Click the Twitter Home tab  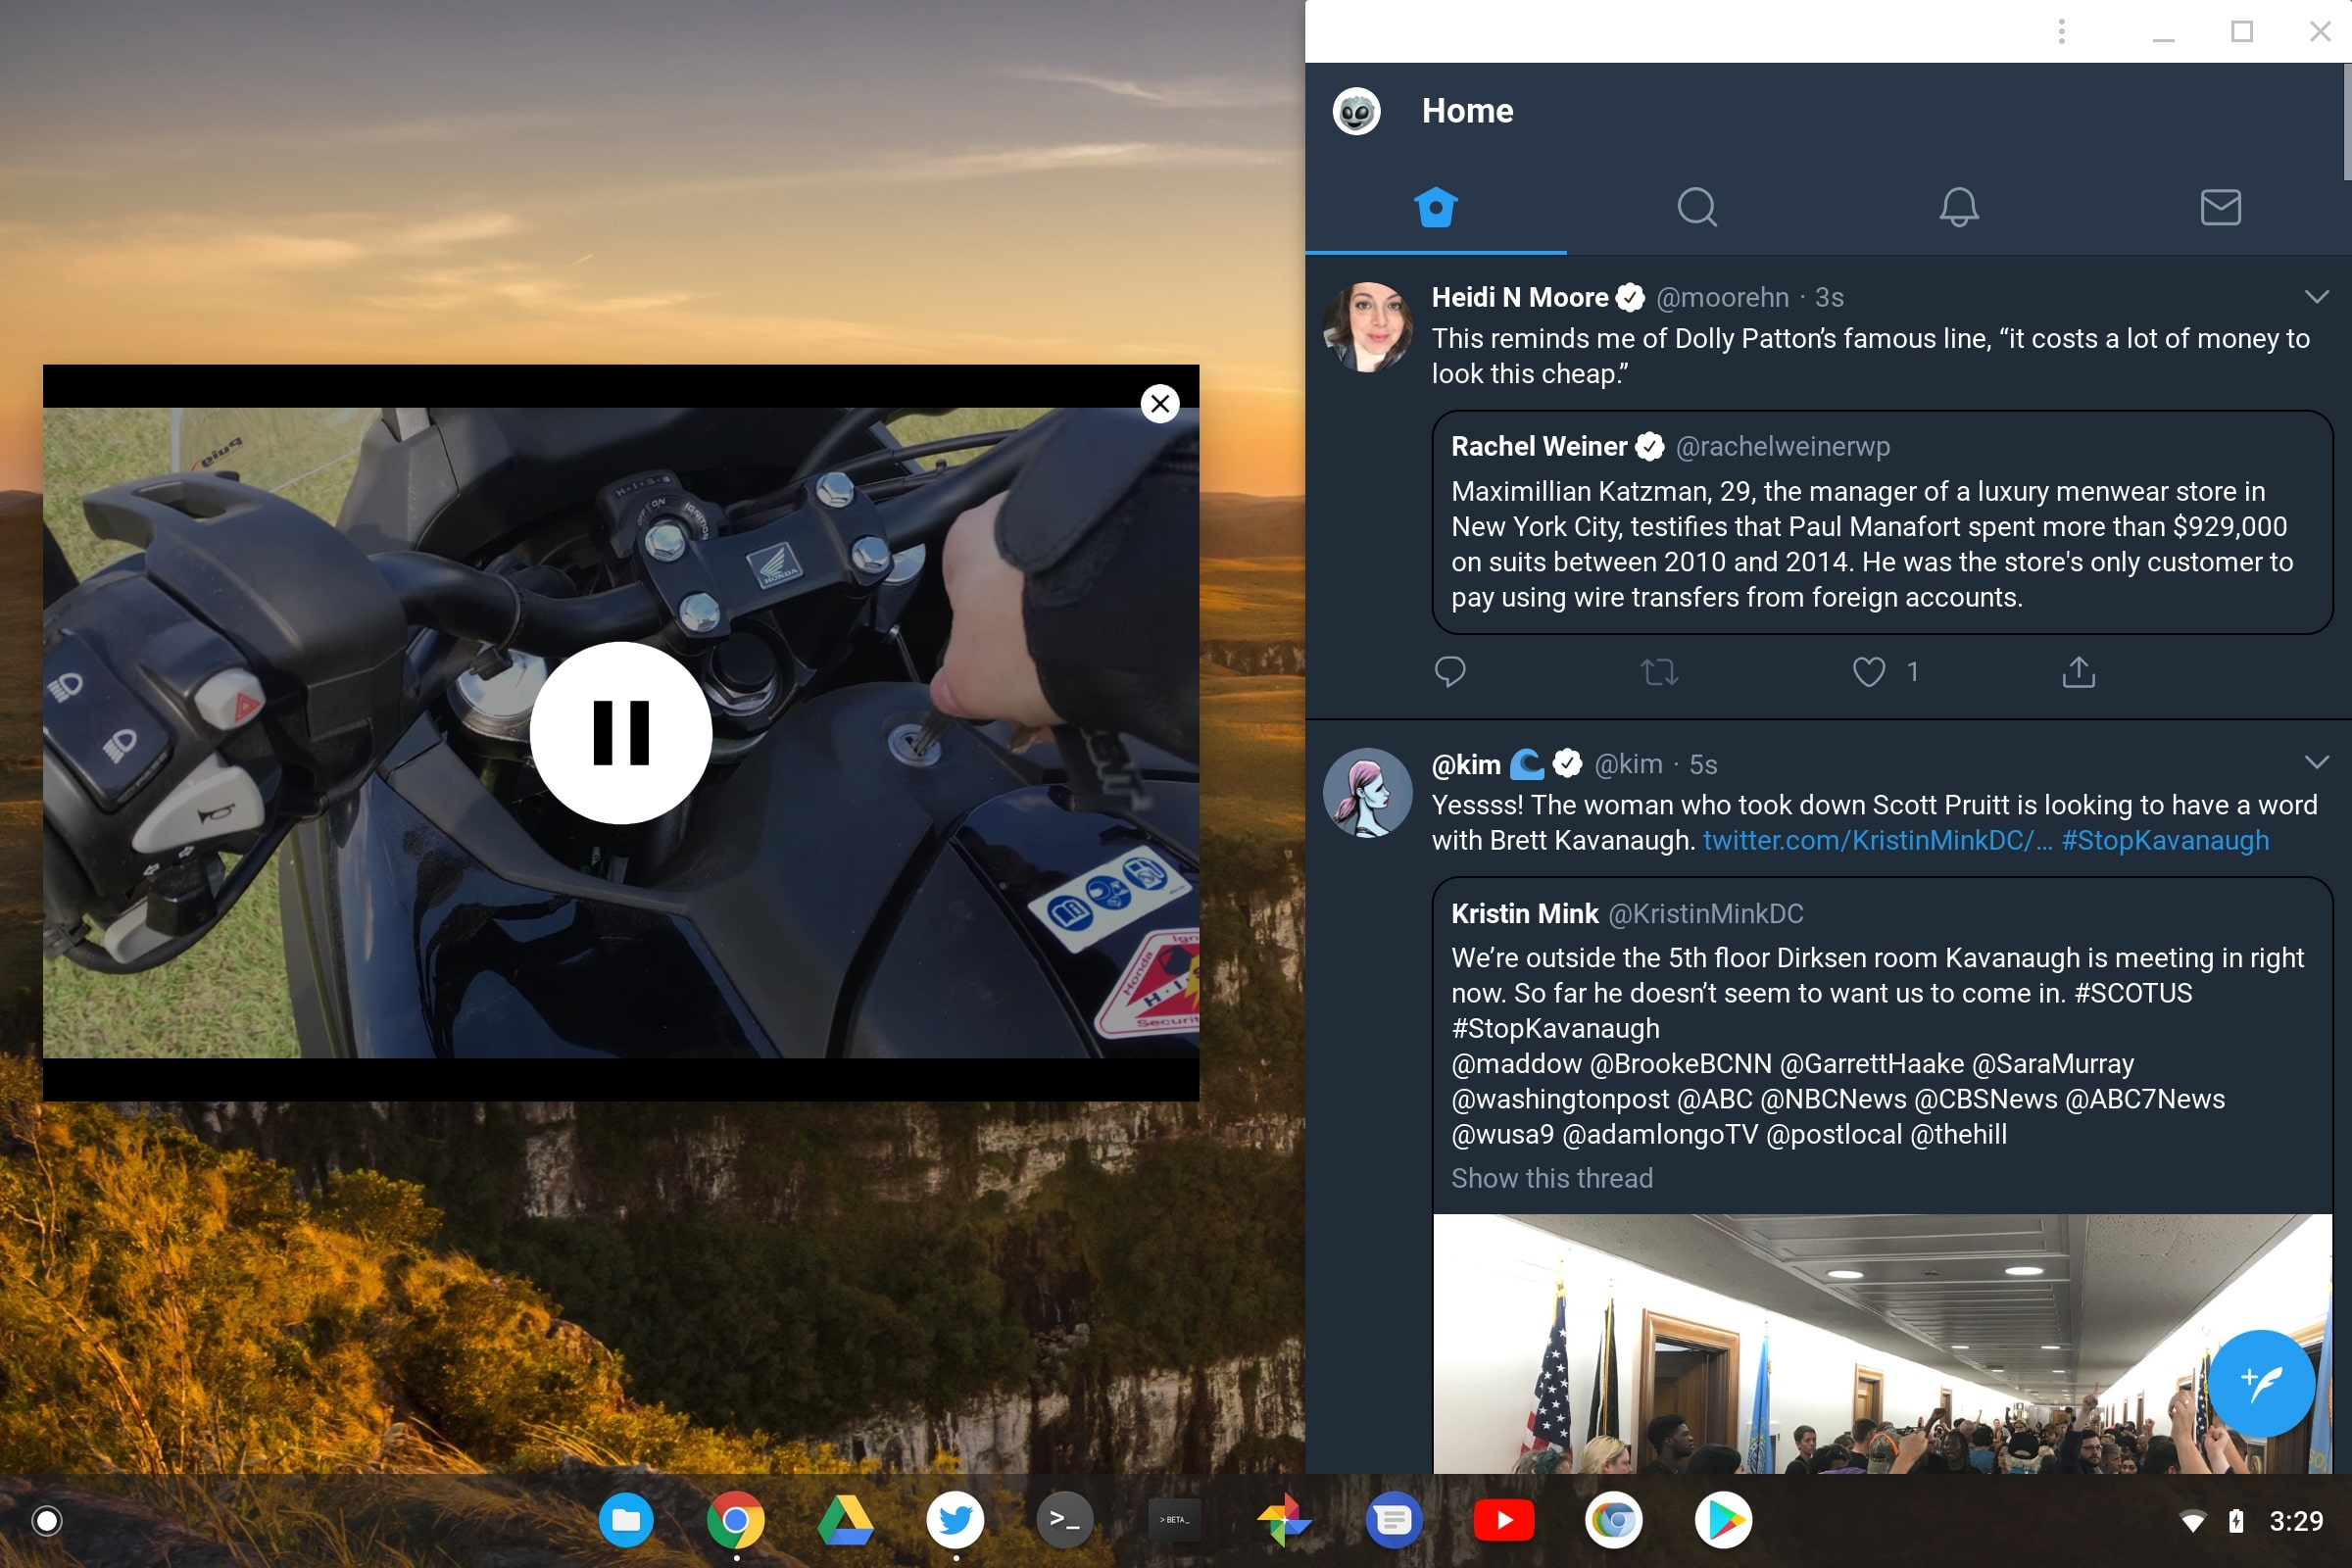[1437, 207]
